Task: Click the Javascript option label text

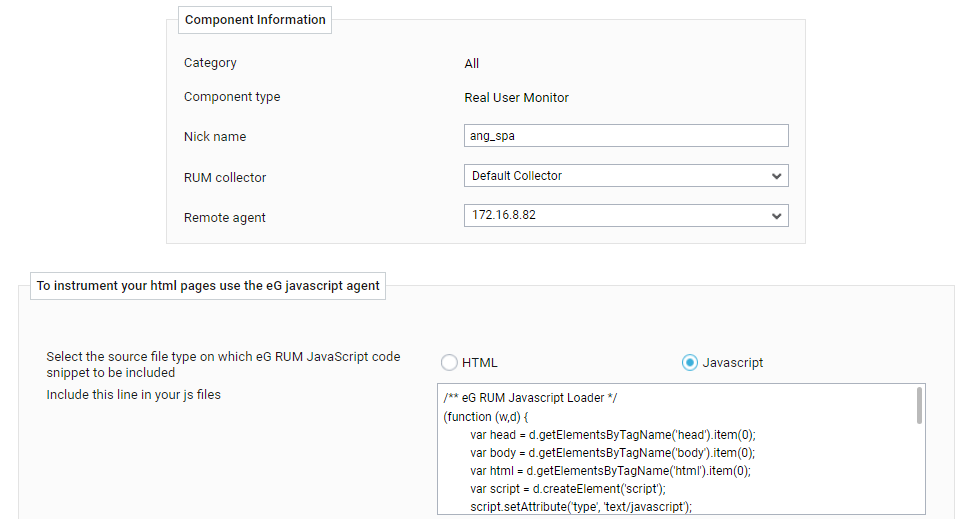Action: (x=733, y=363)
